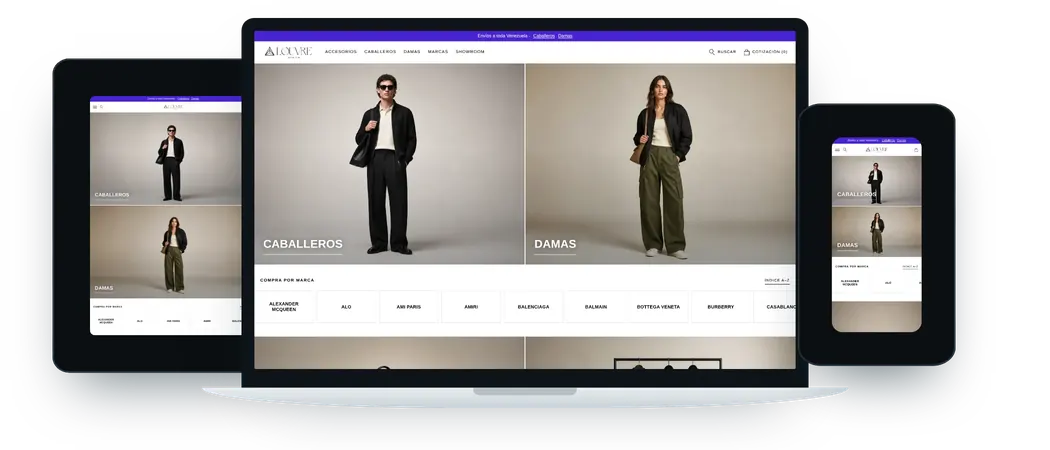This screenshot has height=450, width=1050.
Task: Click the woman in green pants on the phone
Action: [x=877, y=232]
